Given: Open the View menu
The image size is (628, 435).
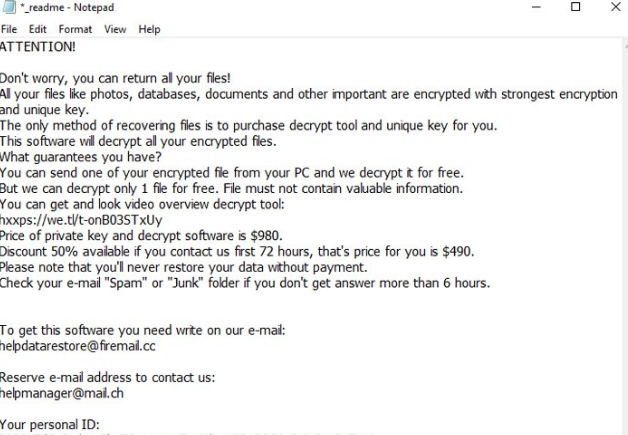Looking at the screenshot, I should 115,30.
